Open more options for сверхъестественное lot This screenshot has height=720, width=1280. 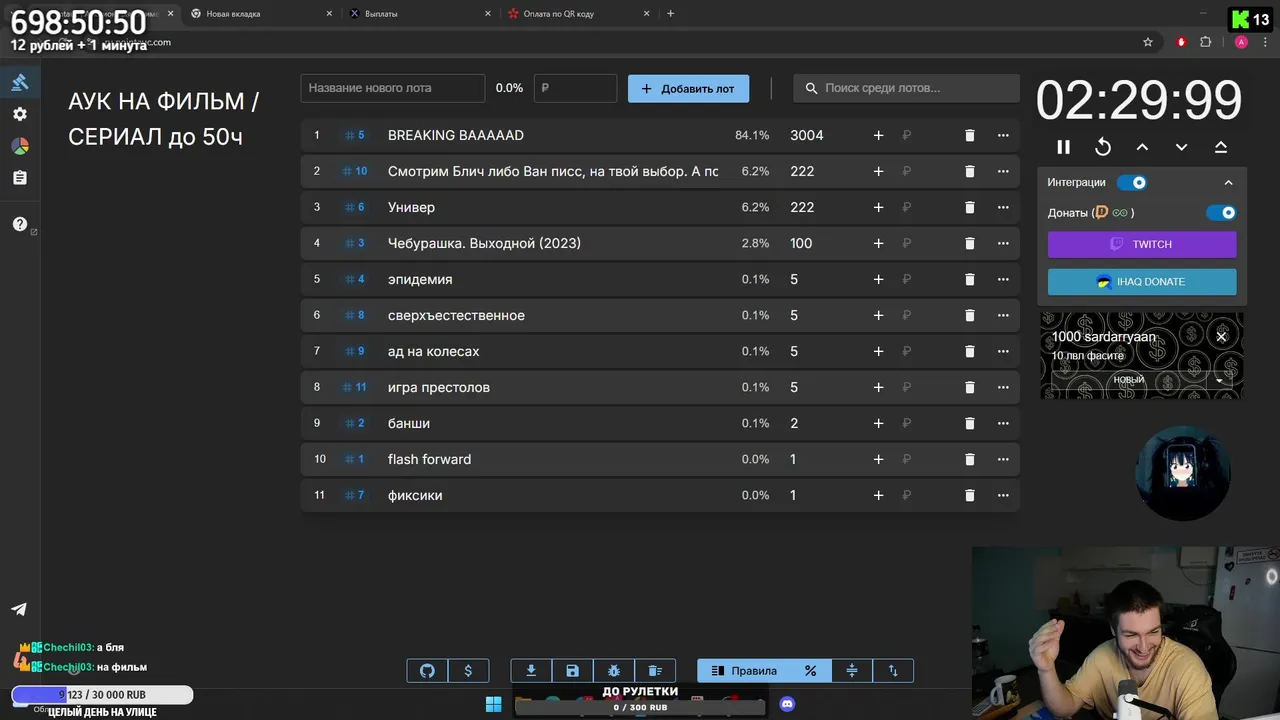[1003, 315]
